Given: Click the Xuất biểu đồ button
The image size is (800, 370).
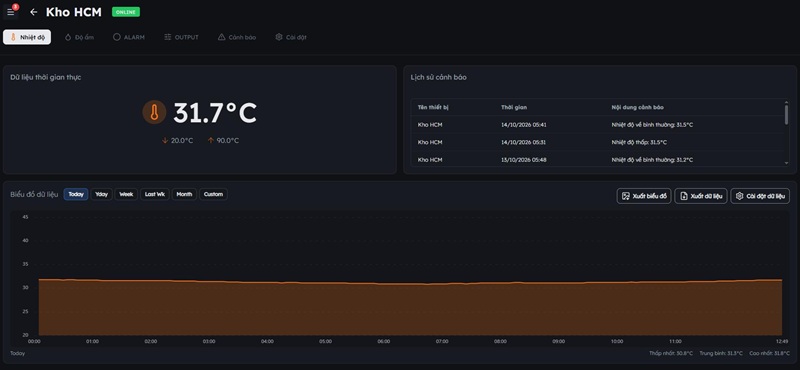Looking at the screenshot, I should [x=644, y=196].
